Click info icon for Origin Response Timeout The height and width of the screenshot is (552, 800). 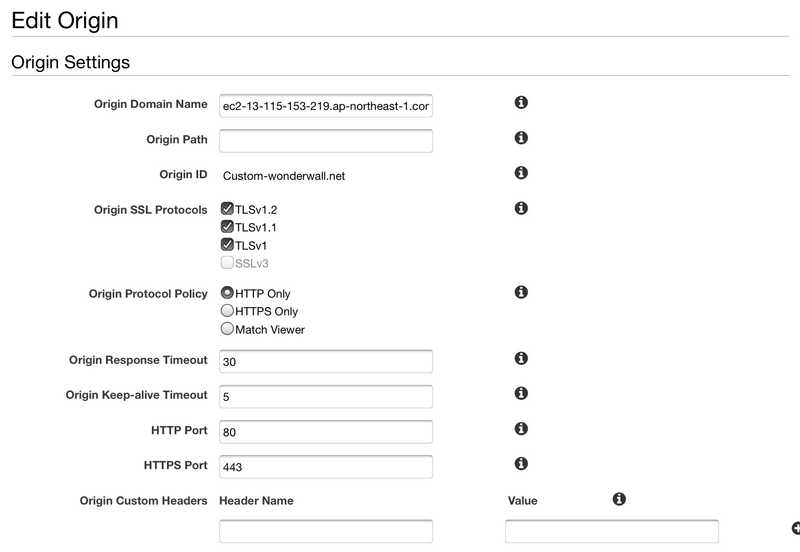[x=521, y=358]
